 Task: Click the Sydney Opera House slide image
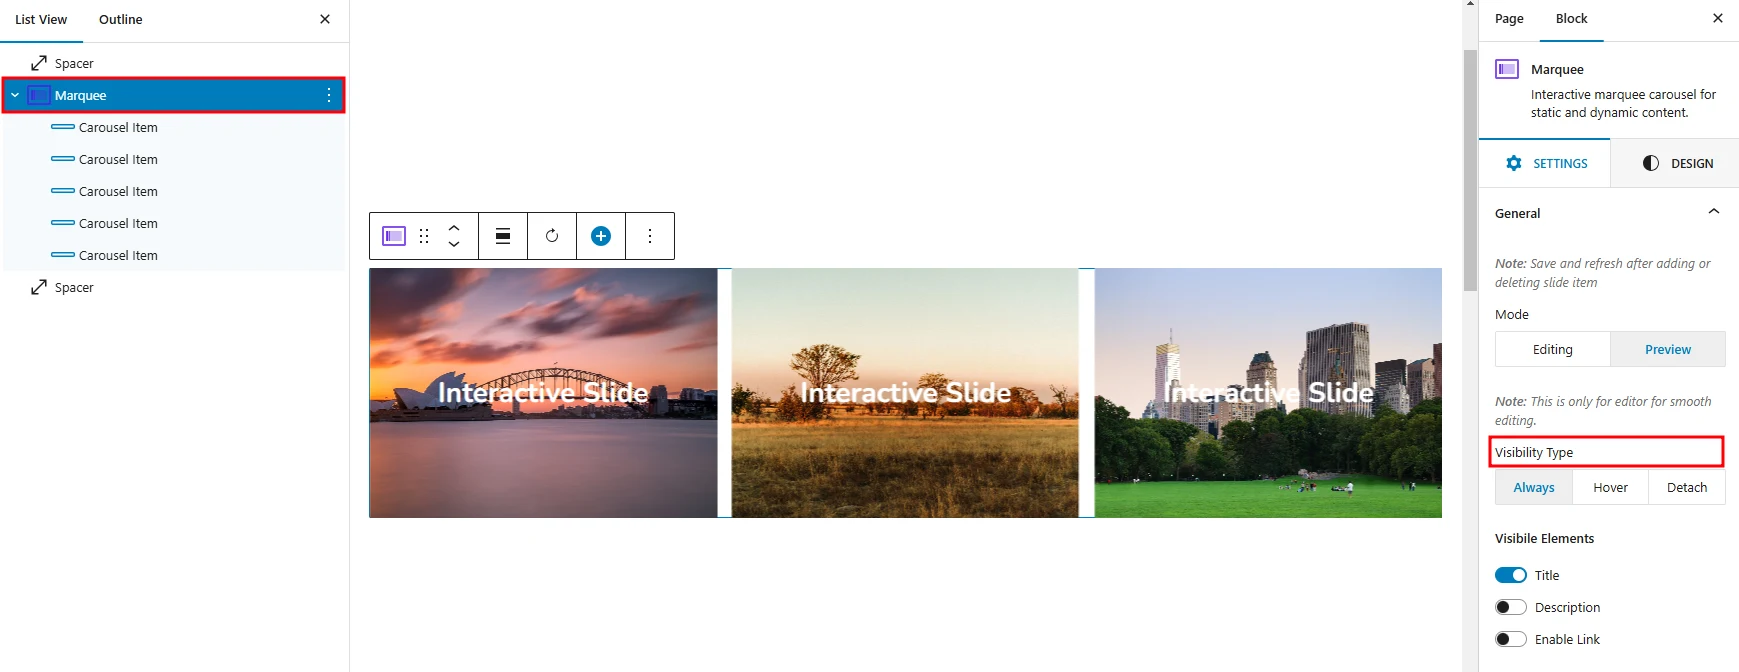click(x=543, y=392)
